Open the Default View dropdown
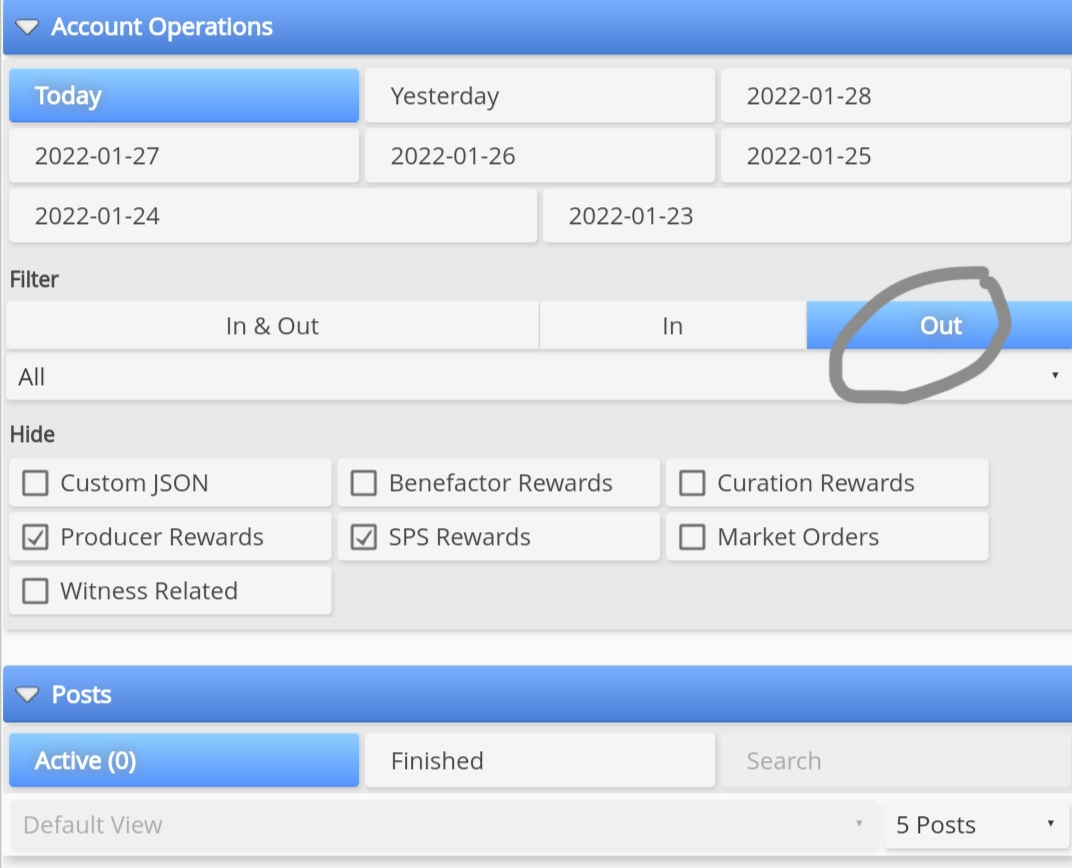Screen dimensions: 1072x868 (444, 824)
